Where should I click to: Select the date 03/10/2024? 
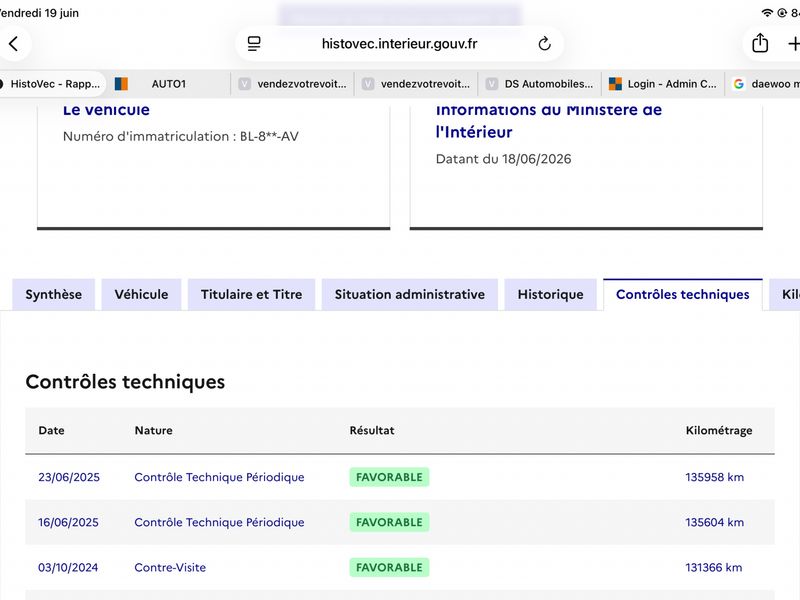click(68, 567)
